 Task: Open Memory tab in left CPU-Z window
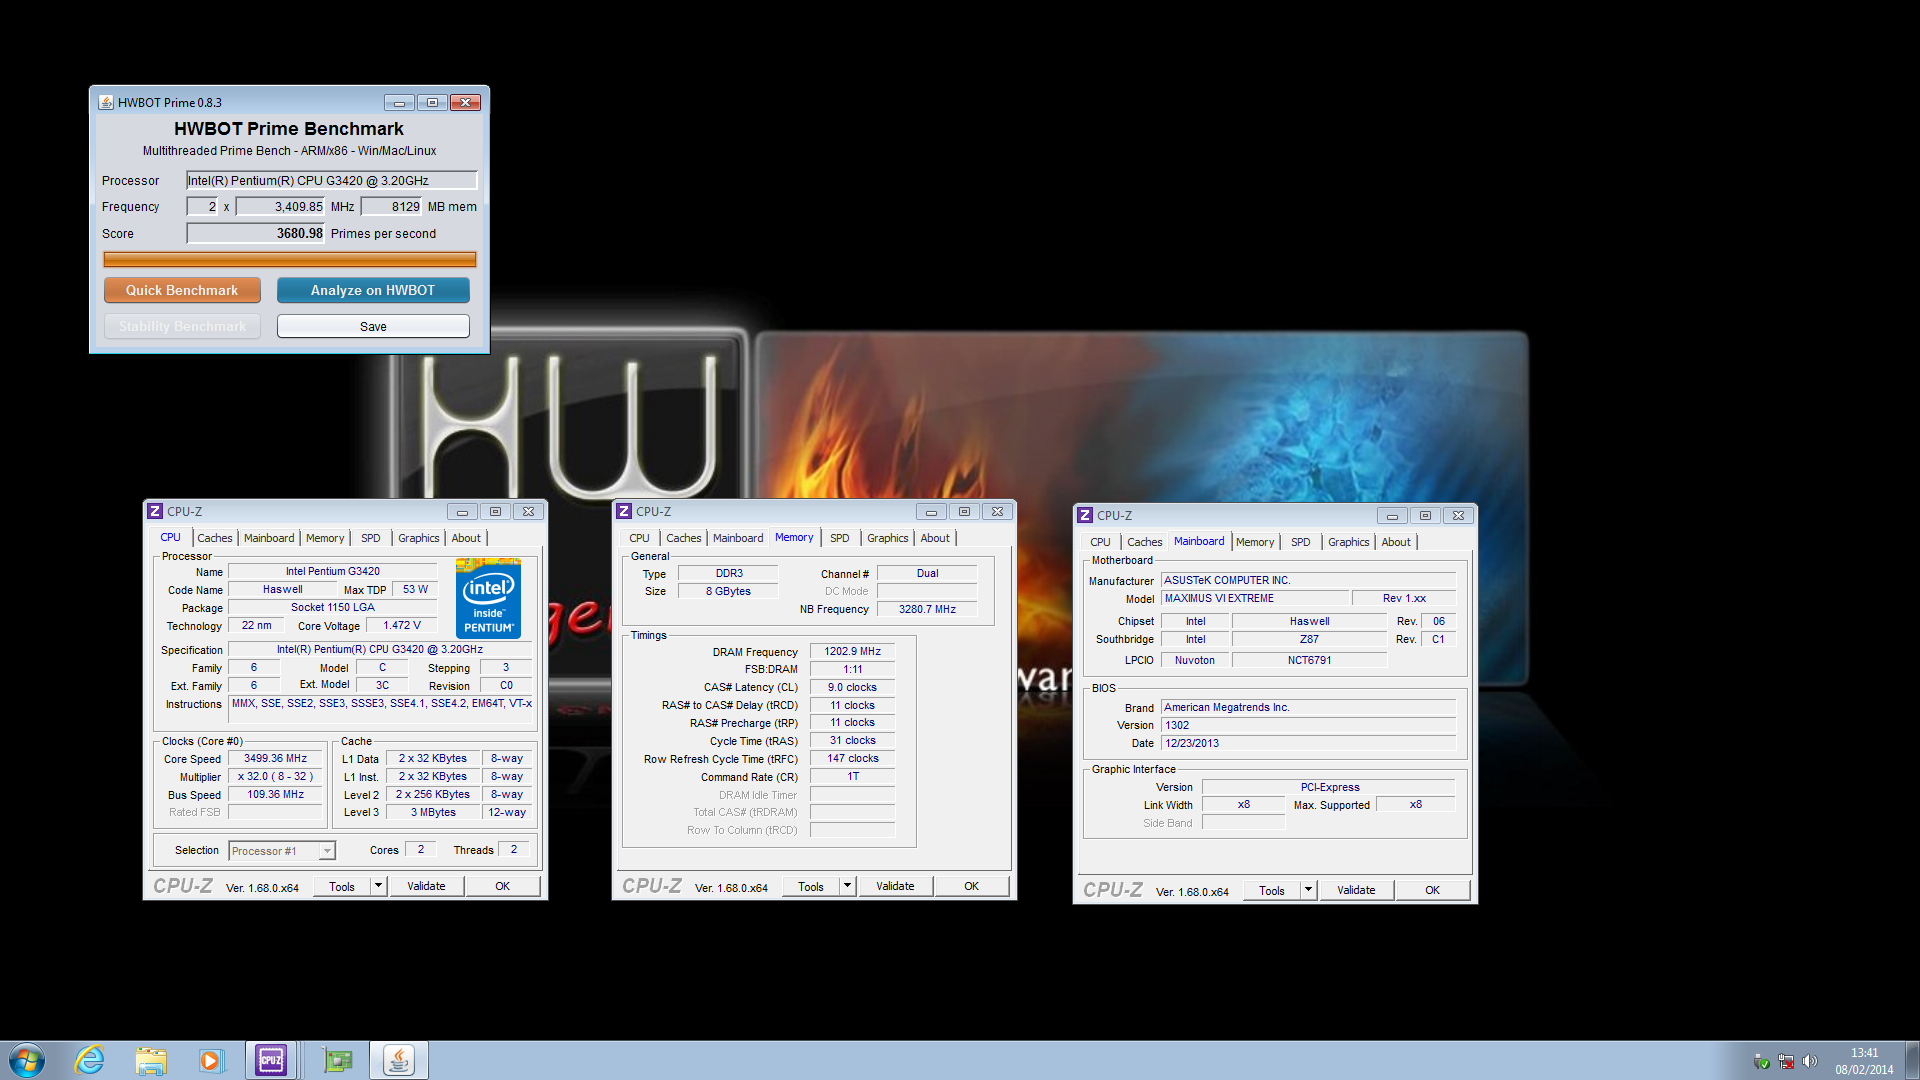pyautogui.click(x=325, y=538)
